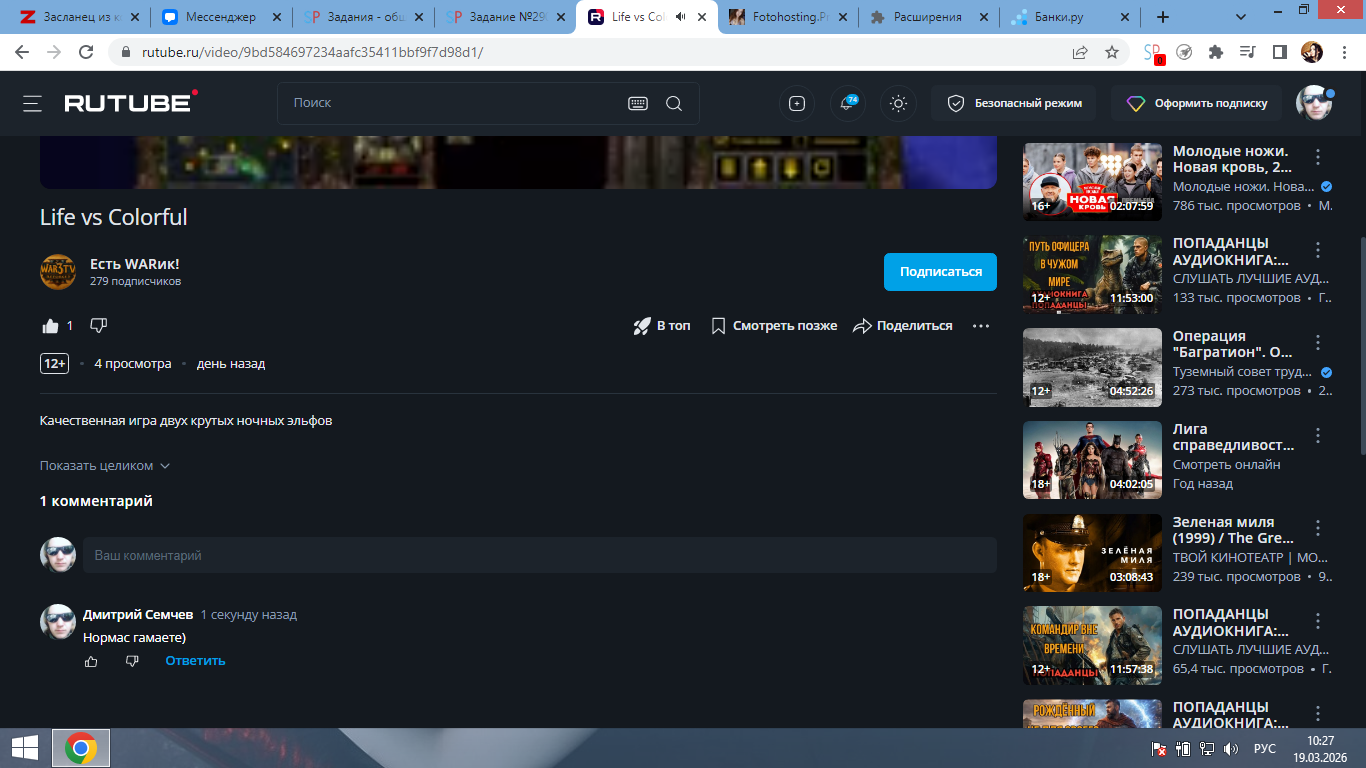Open options for Операция Багратион video
This screenshot has height=768, width=1366.
(1318, 343)
